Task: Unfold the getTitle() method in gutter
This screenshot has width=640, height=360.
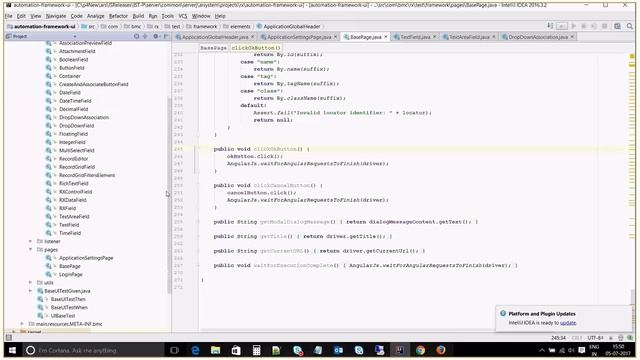Action: pos(198,236)
